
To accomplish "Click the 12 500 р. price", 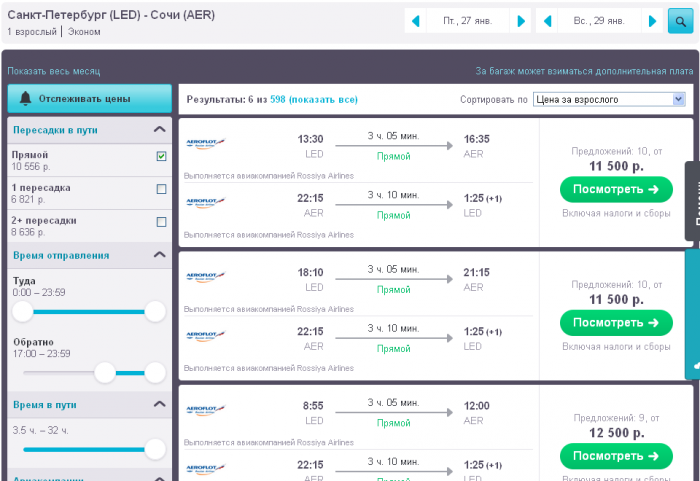I will [616, 433].
